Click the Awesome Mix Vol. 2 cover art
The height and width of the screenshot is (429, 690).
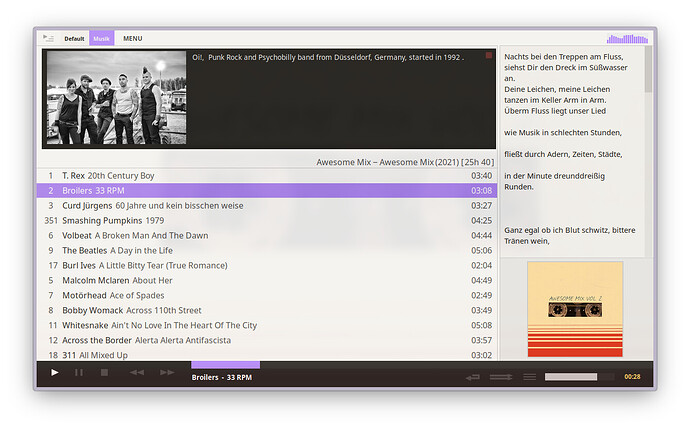(575, 309)
